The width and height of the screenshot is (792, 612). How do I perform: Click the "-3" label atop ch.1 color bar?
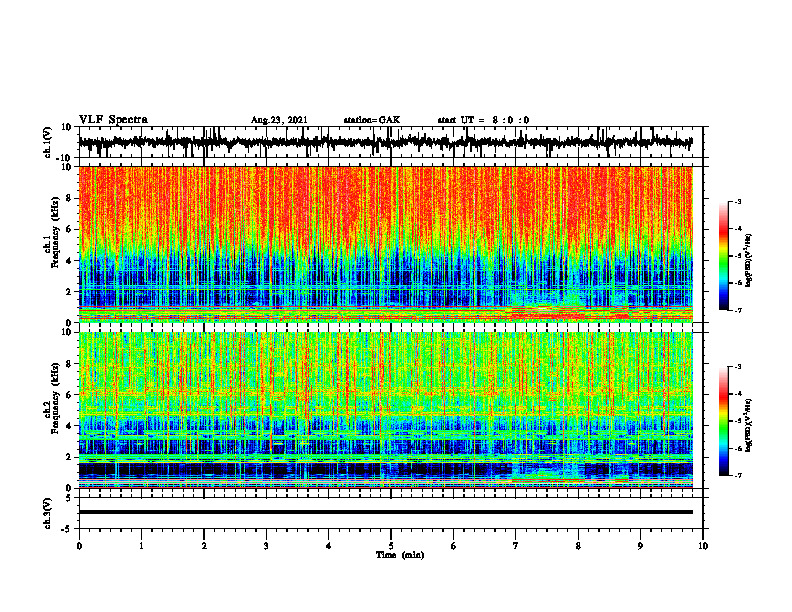(x=738, y=201)
